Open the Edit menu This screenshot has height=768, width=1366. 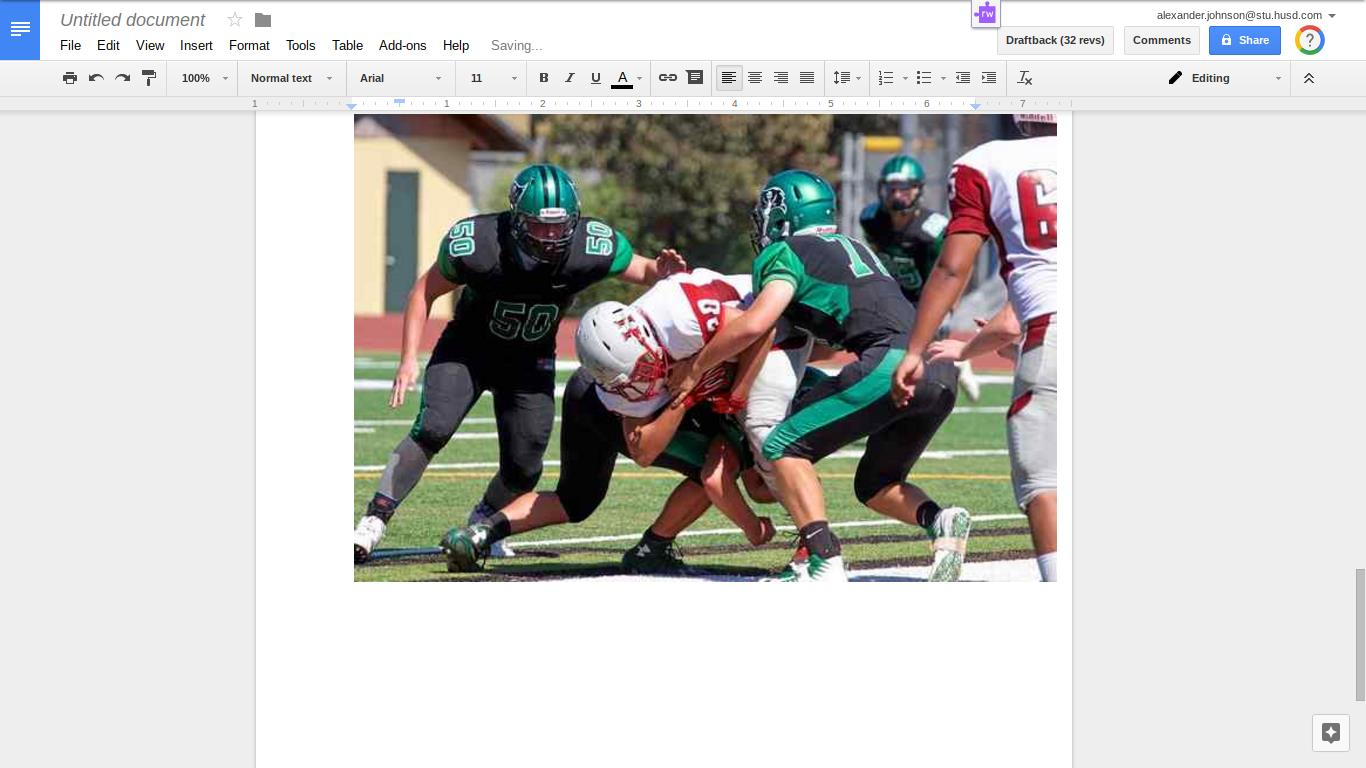pos(108,45)
